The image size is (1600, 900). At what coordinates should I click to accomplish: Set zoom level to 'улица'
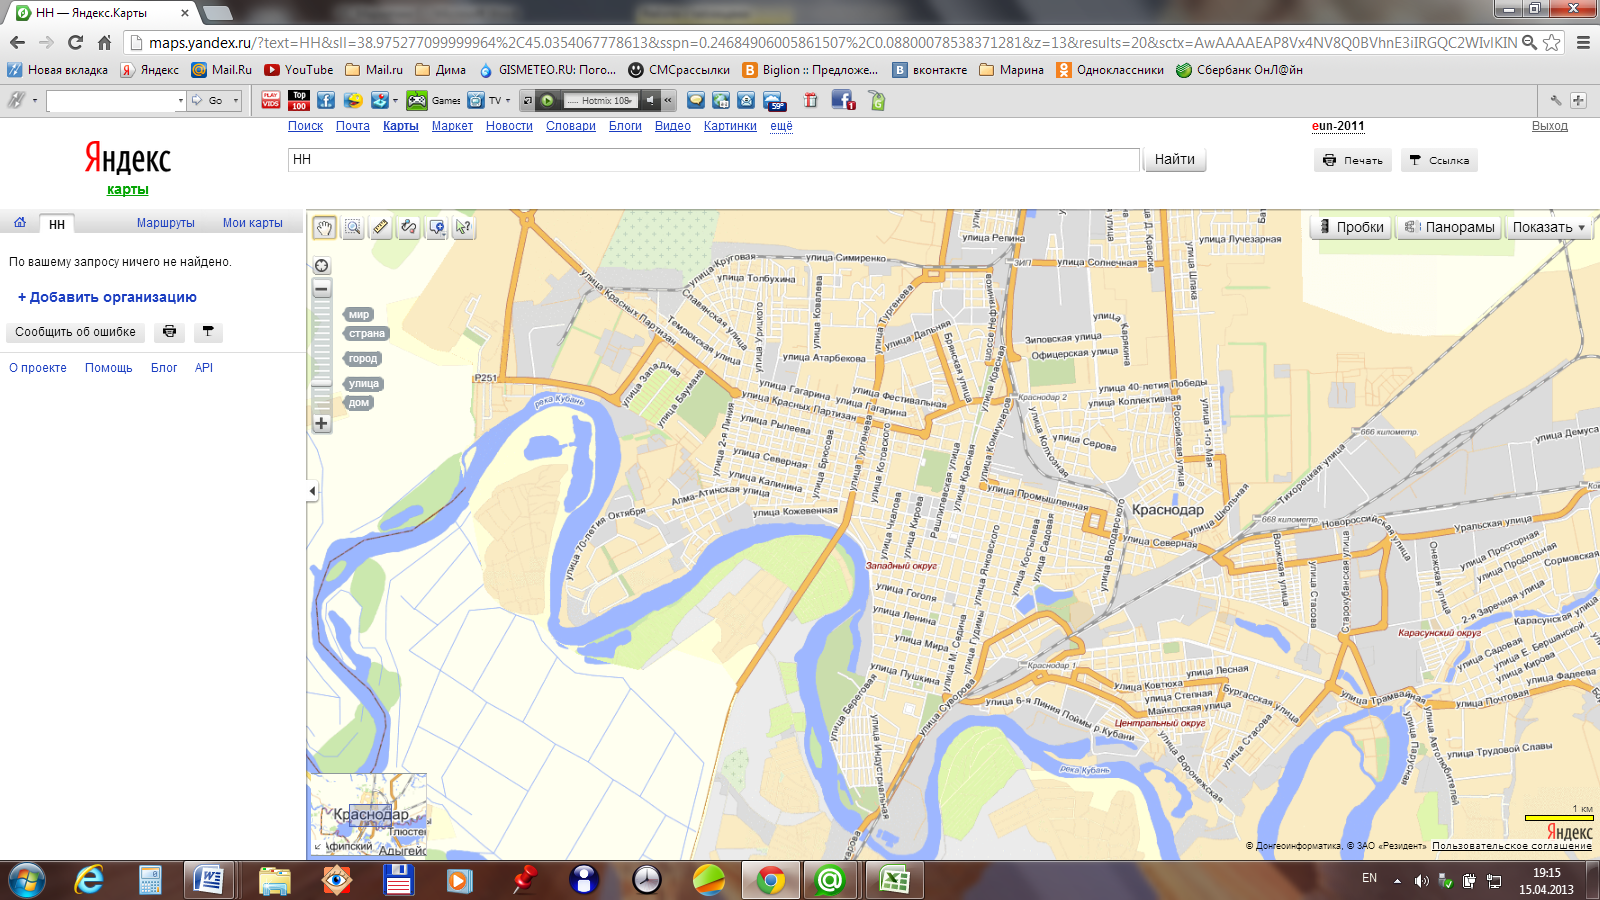point(364,384)
